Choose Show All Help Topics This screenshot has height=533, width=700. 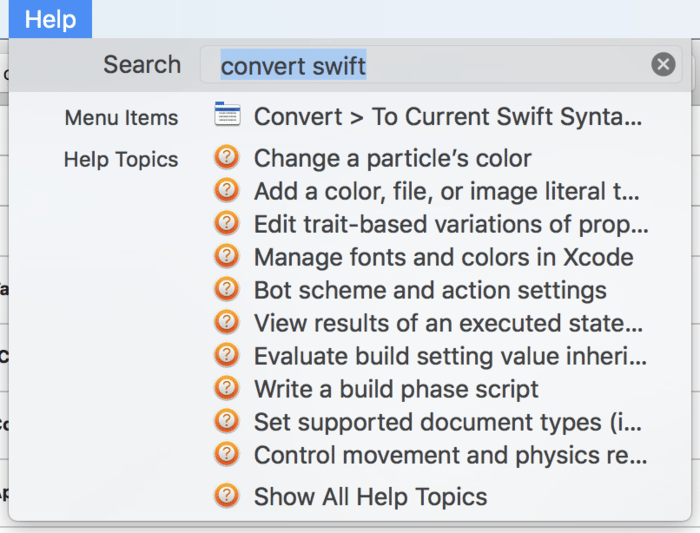click(370, 496)
